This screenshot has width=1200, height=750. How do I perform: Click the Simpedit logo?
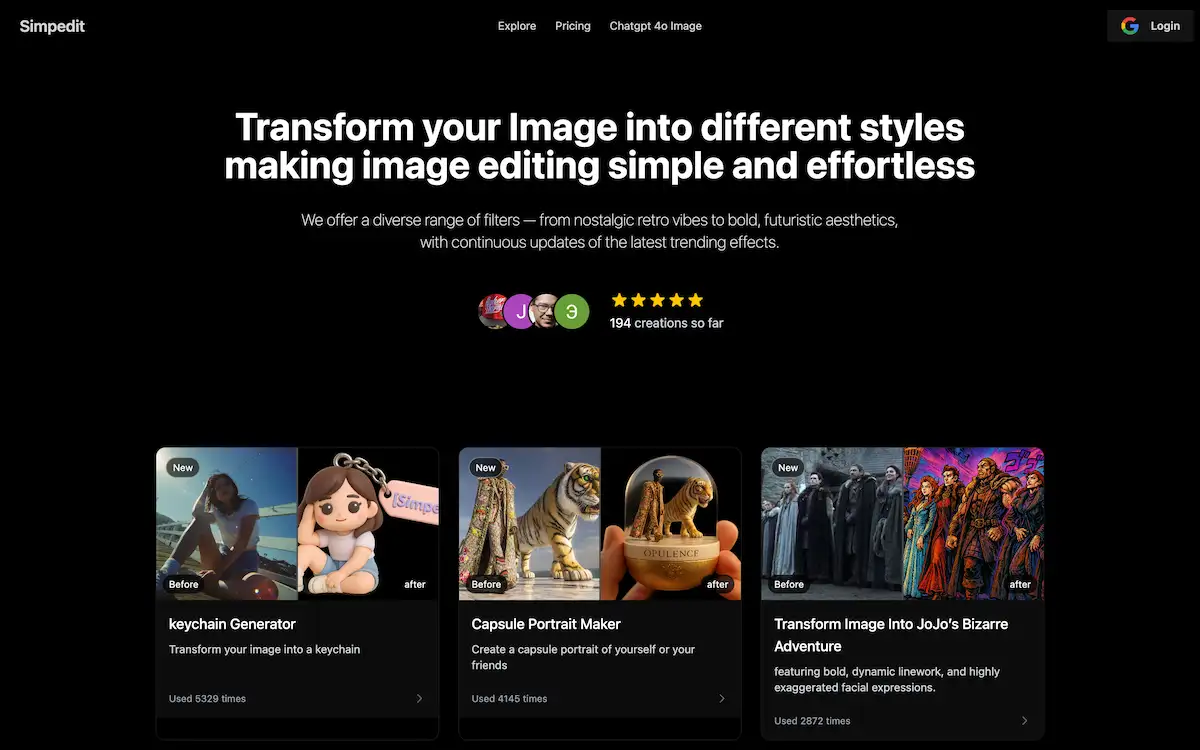click(x=52, y=26)
